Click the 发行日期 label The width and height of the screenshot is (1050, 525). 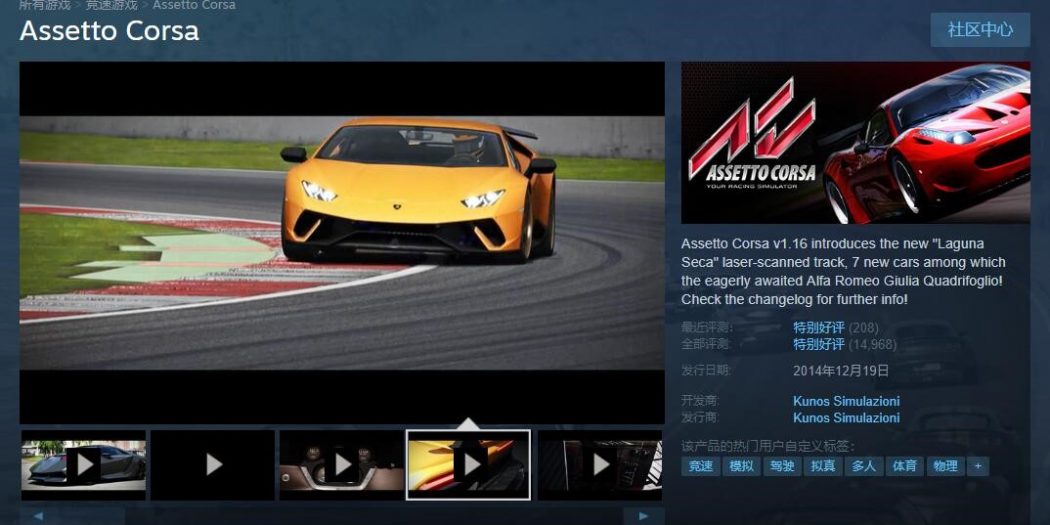(x=706, y=370)
